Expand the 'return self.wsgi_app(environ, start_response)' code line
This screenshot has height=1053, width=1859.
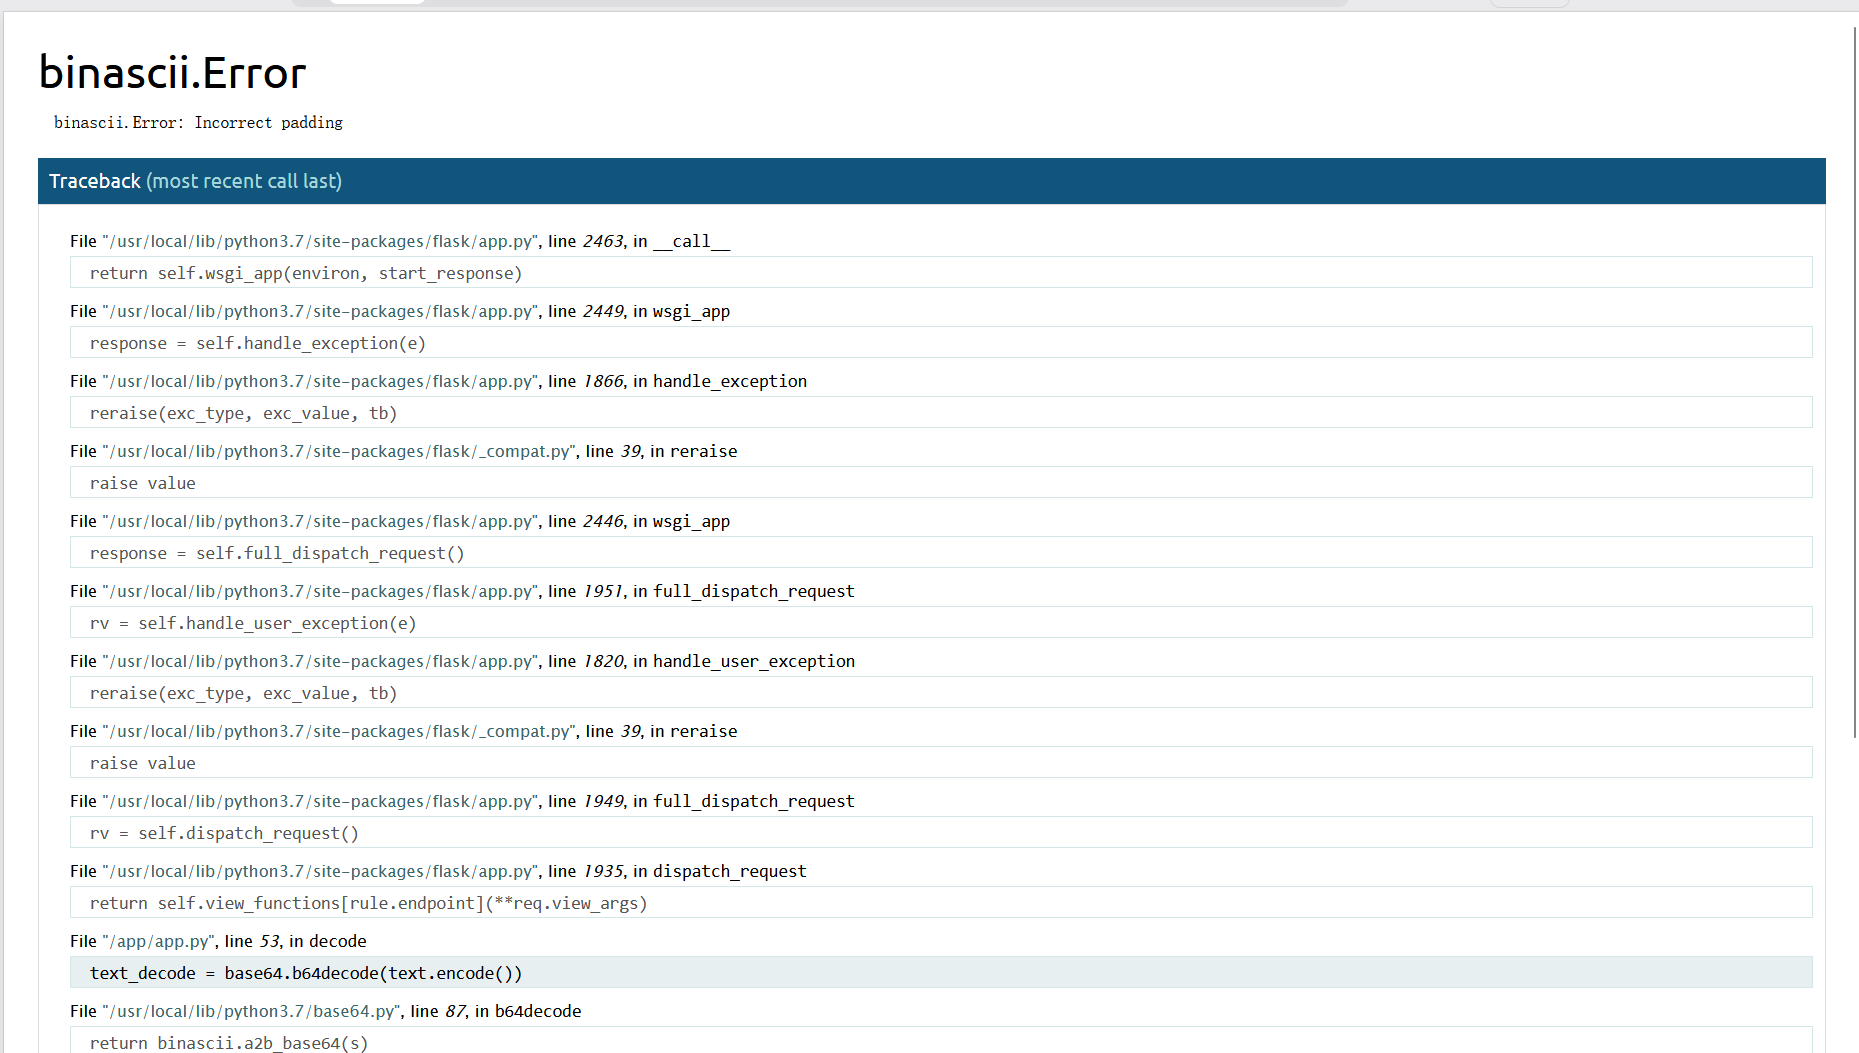coord(305,273)
